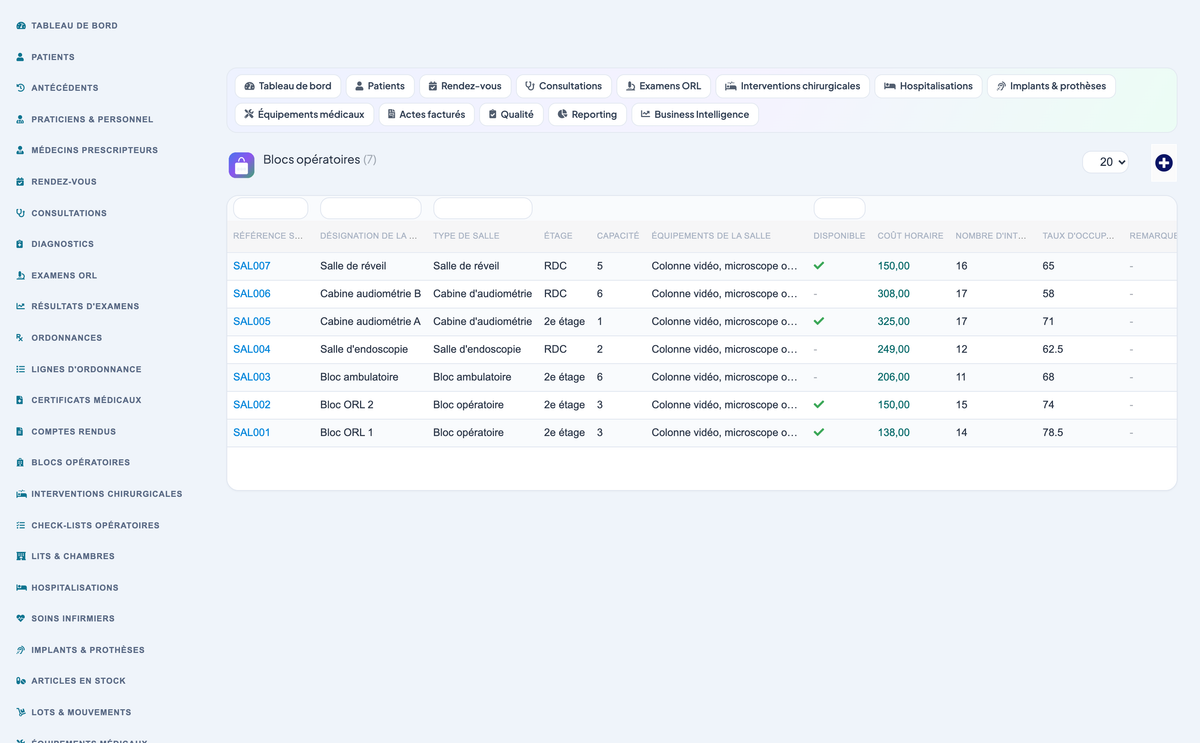This screenshot has height=743, width=1200.
Task: Open the Patients top tab
Action: (380, 86)
